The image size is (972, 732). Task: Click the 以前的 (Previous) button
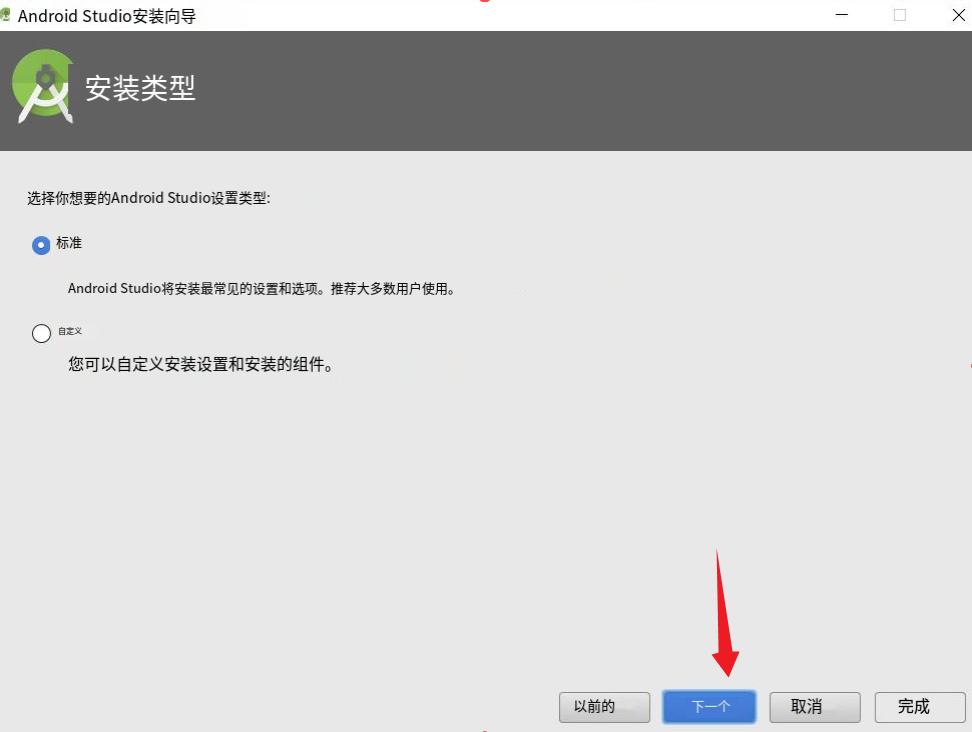pos(604,707)
